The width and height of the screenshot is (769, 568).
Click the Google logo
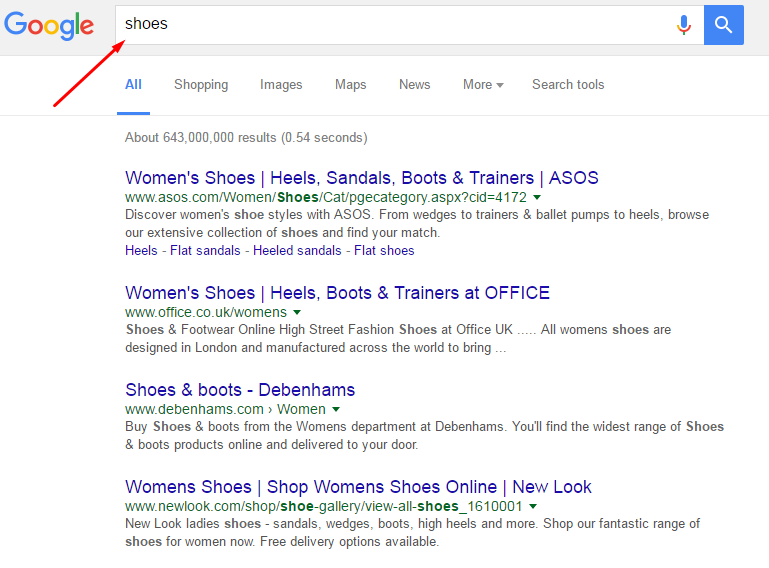tap(49, 26)
